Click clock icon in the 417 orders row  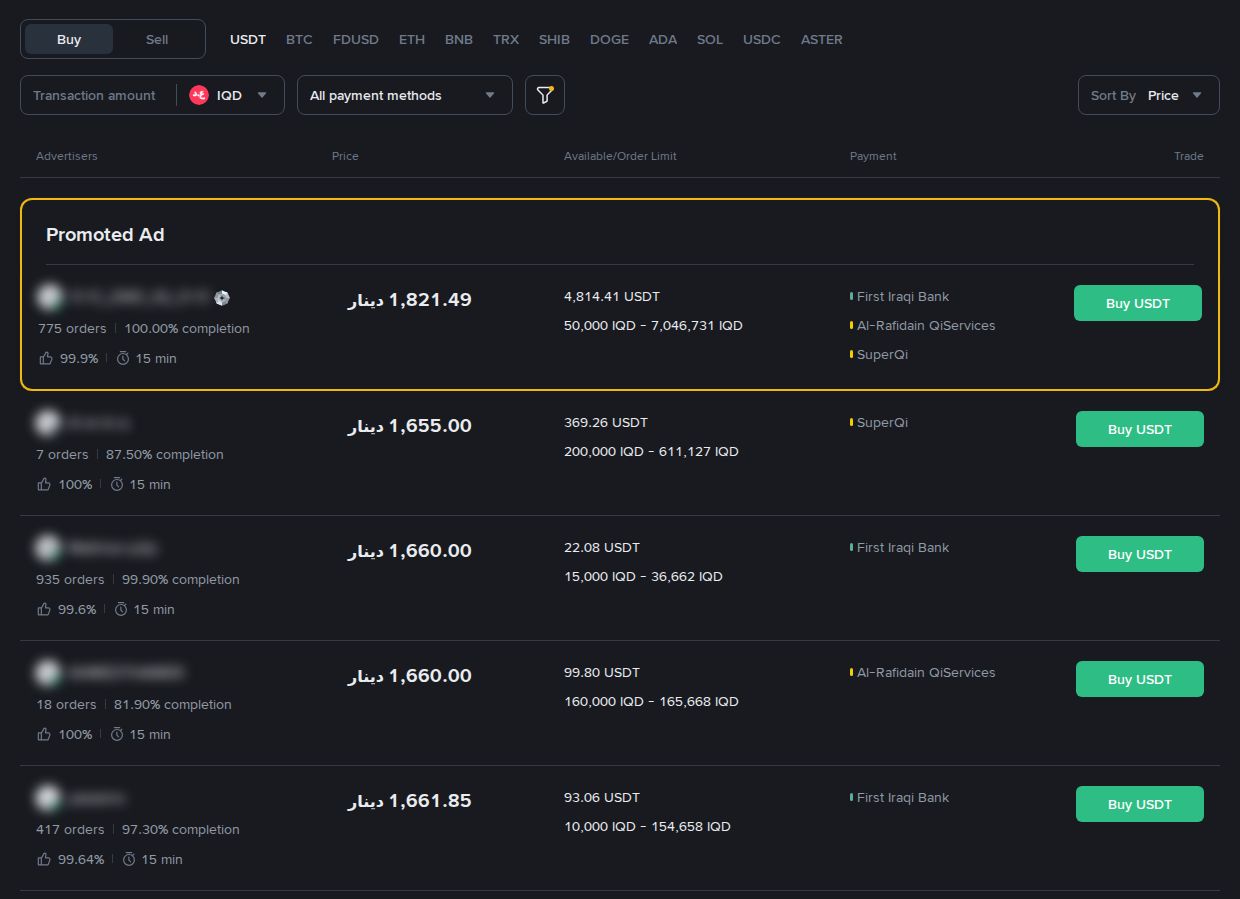129,859
